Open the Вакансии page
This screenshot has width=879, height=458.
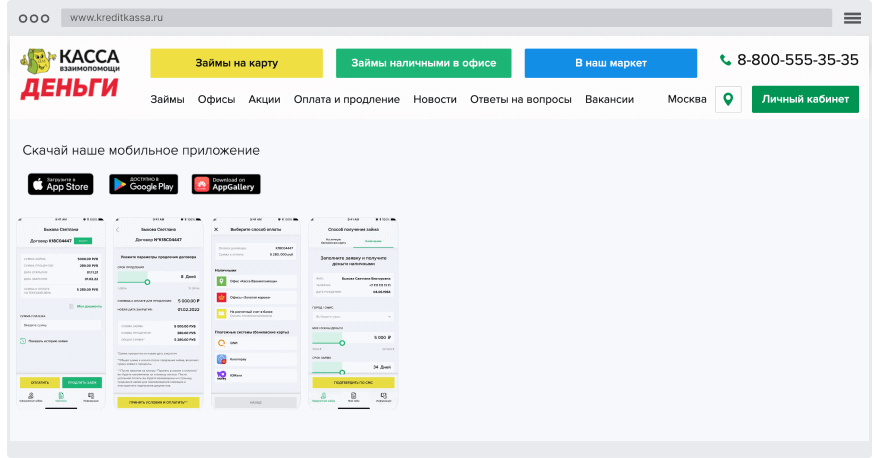tap(609, 99)
